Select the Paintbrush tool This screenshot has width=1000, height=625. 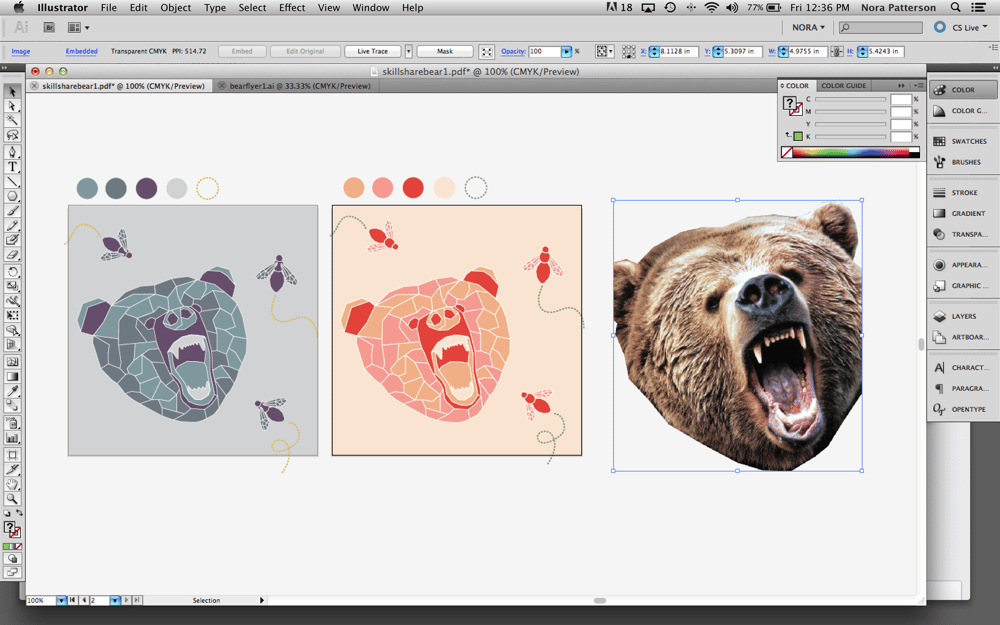click(x=12, y=210)
